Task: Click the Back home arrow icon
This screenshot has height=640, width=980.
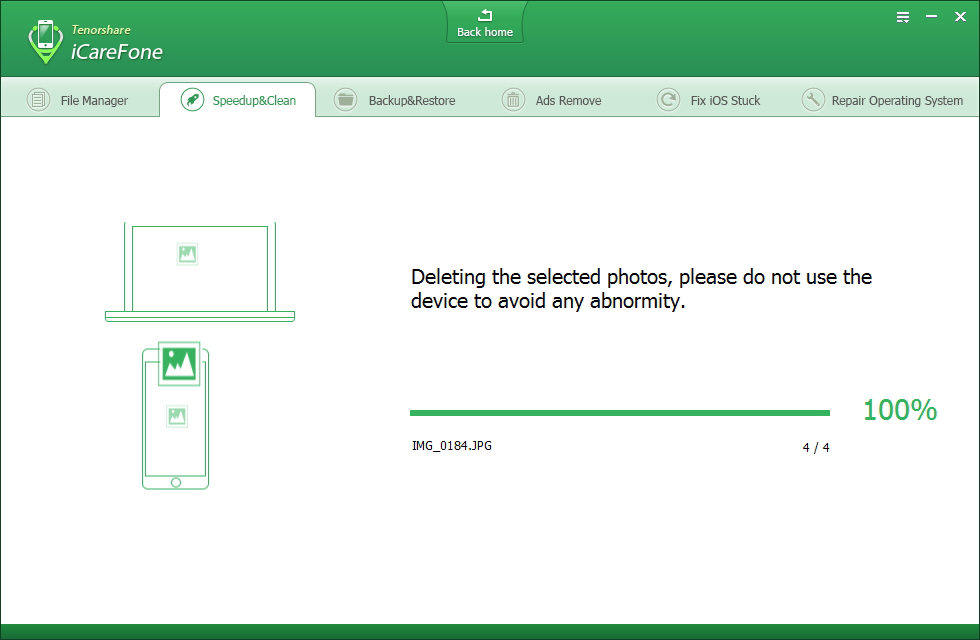Action: (x=485, y=15)
